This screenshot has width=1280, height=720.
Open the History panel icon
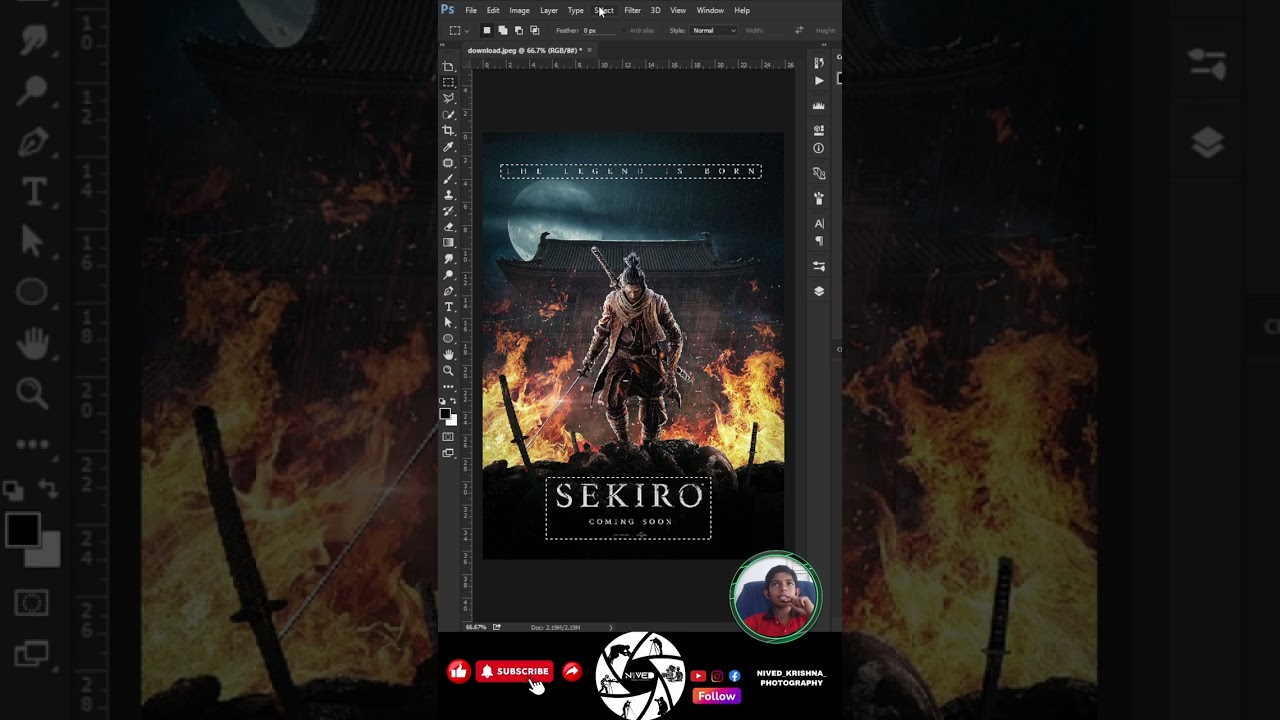pos(819,64)
